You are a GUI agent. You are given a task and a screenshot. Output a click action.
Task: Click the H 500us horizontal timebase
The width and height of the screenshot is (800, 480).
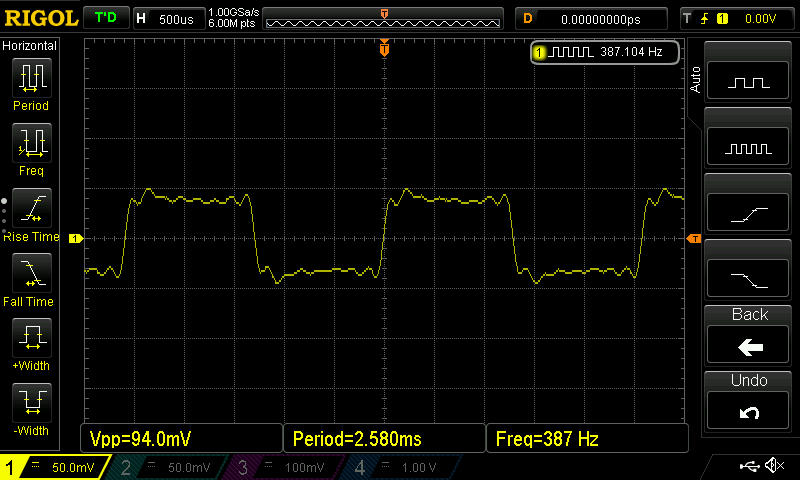(169, 19)
